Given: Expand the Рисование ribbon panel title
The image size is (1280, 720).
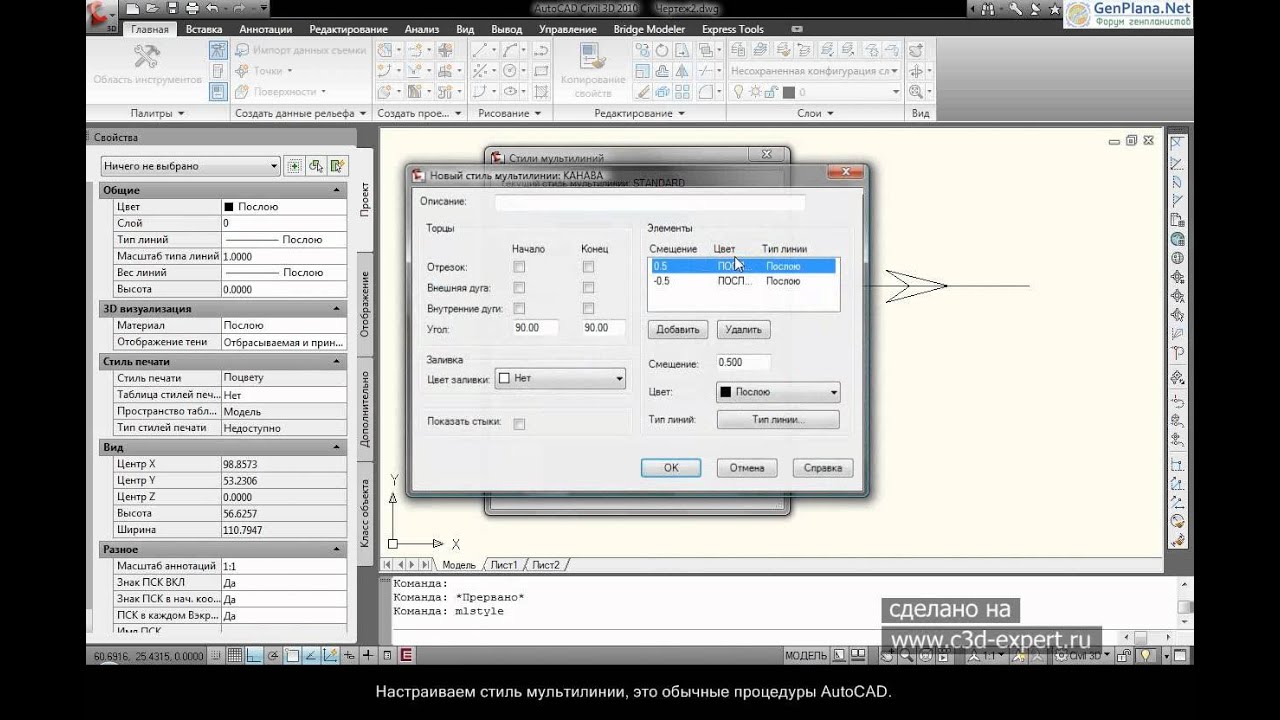Looking at the screenshot, I should tap(509, 113).
